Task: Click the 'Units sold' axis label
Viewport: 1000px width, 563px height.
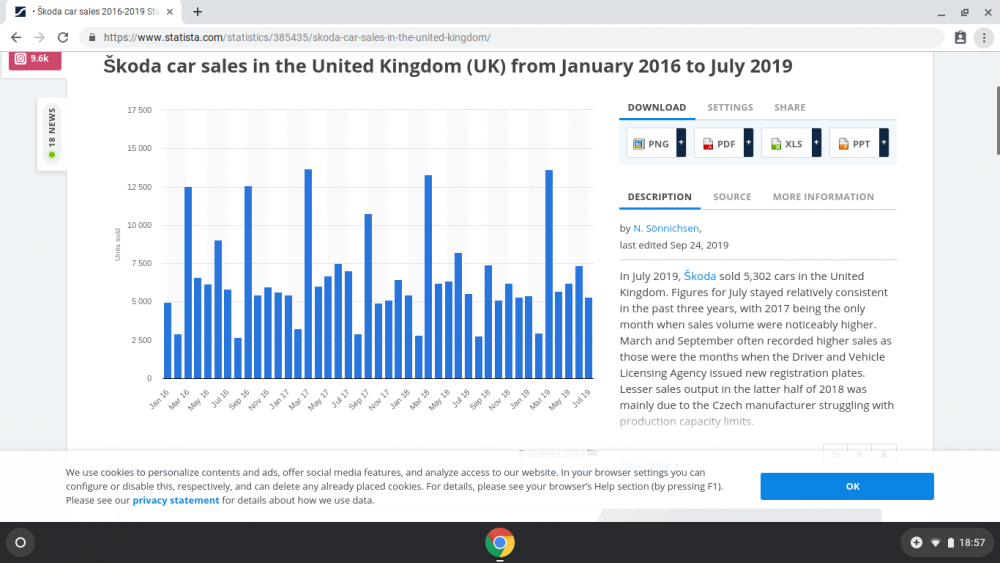Action: (117, 244)
